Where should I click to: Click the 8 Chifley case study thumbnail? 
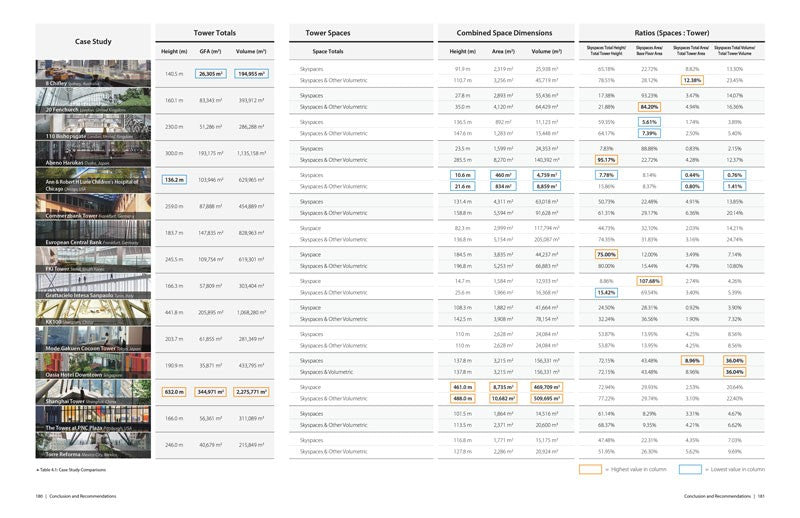93,73
